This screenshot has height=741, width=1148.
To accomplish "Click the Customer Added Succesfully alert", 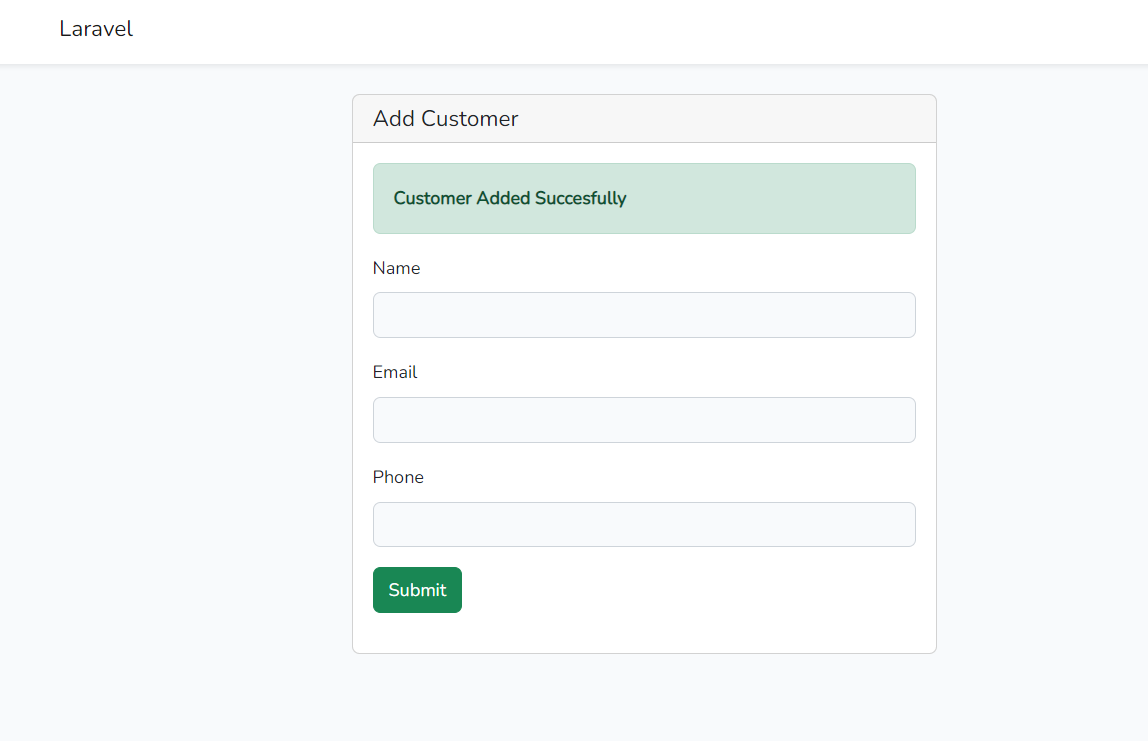I will click(644, 198).
